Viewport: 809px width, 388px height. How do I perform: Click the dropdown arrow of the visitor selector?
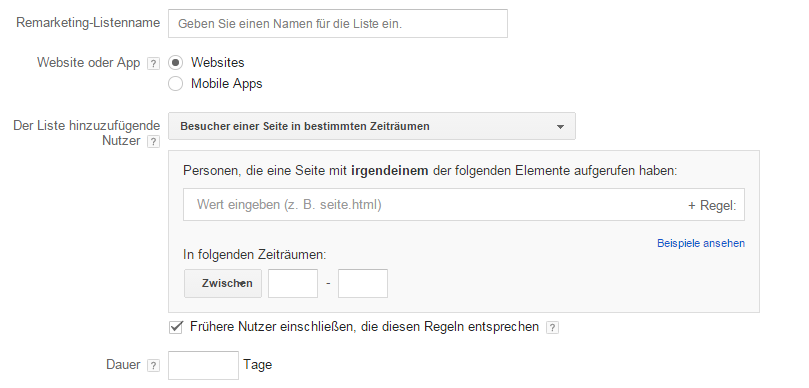point(560,127)
